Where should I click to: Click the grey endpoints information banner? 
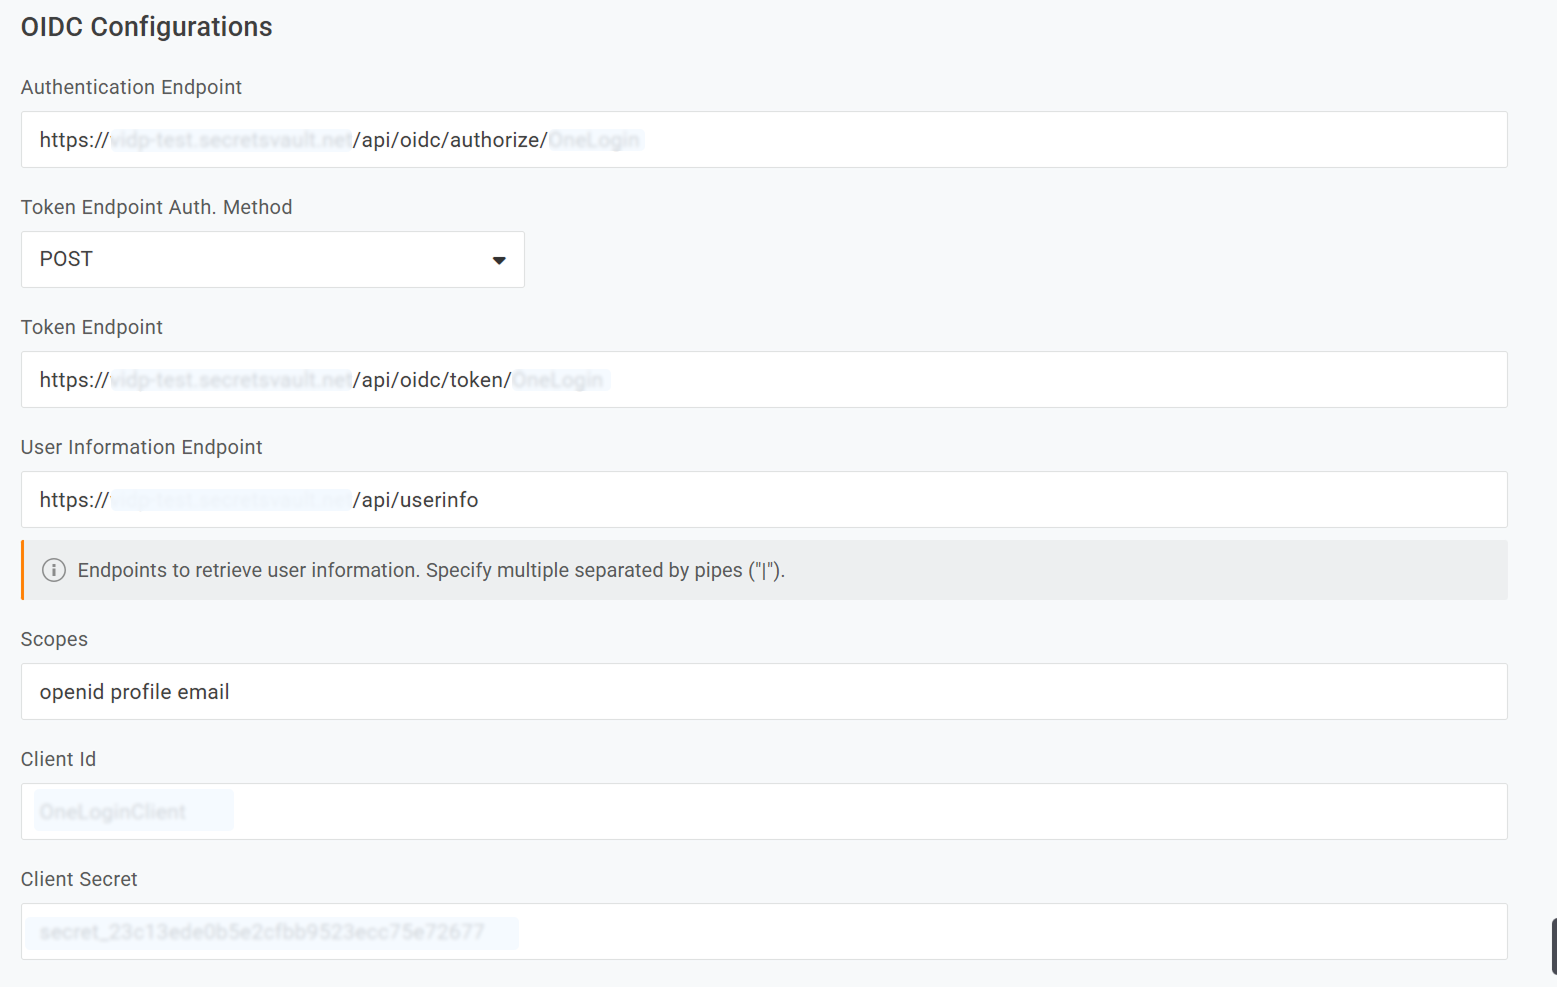[x=764, y=570]
